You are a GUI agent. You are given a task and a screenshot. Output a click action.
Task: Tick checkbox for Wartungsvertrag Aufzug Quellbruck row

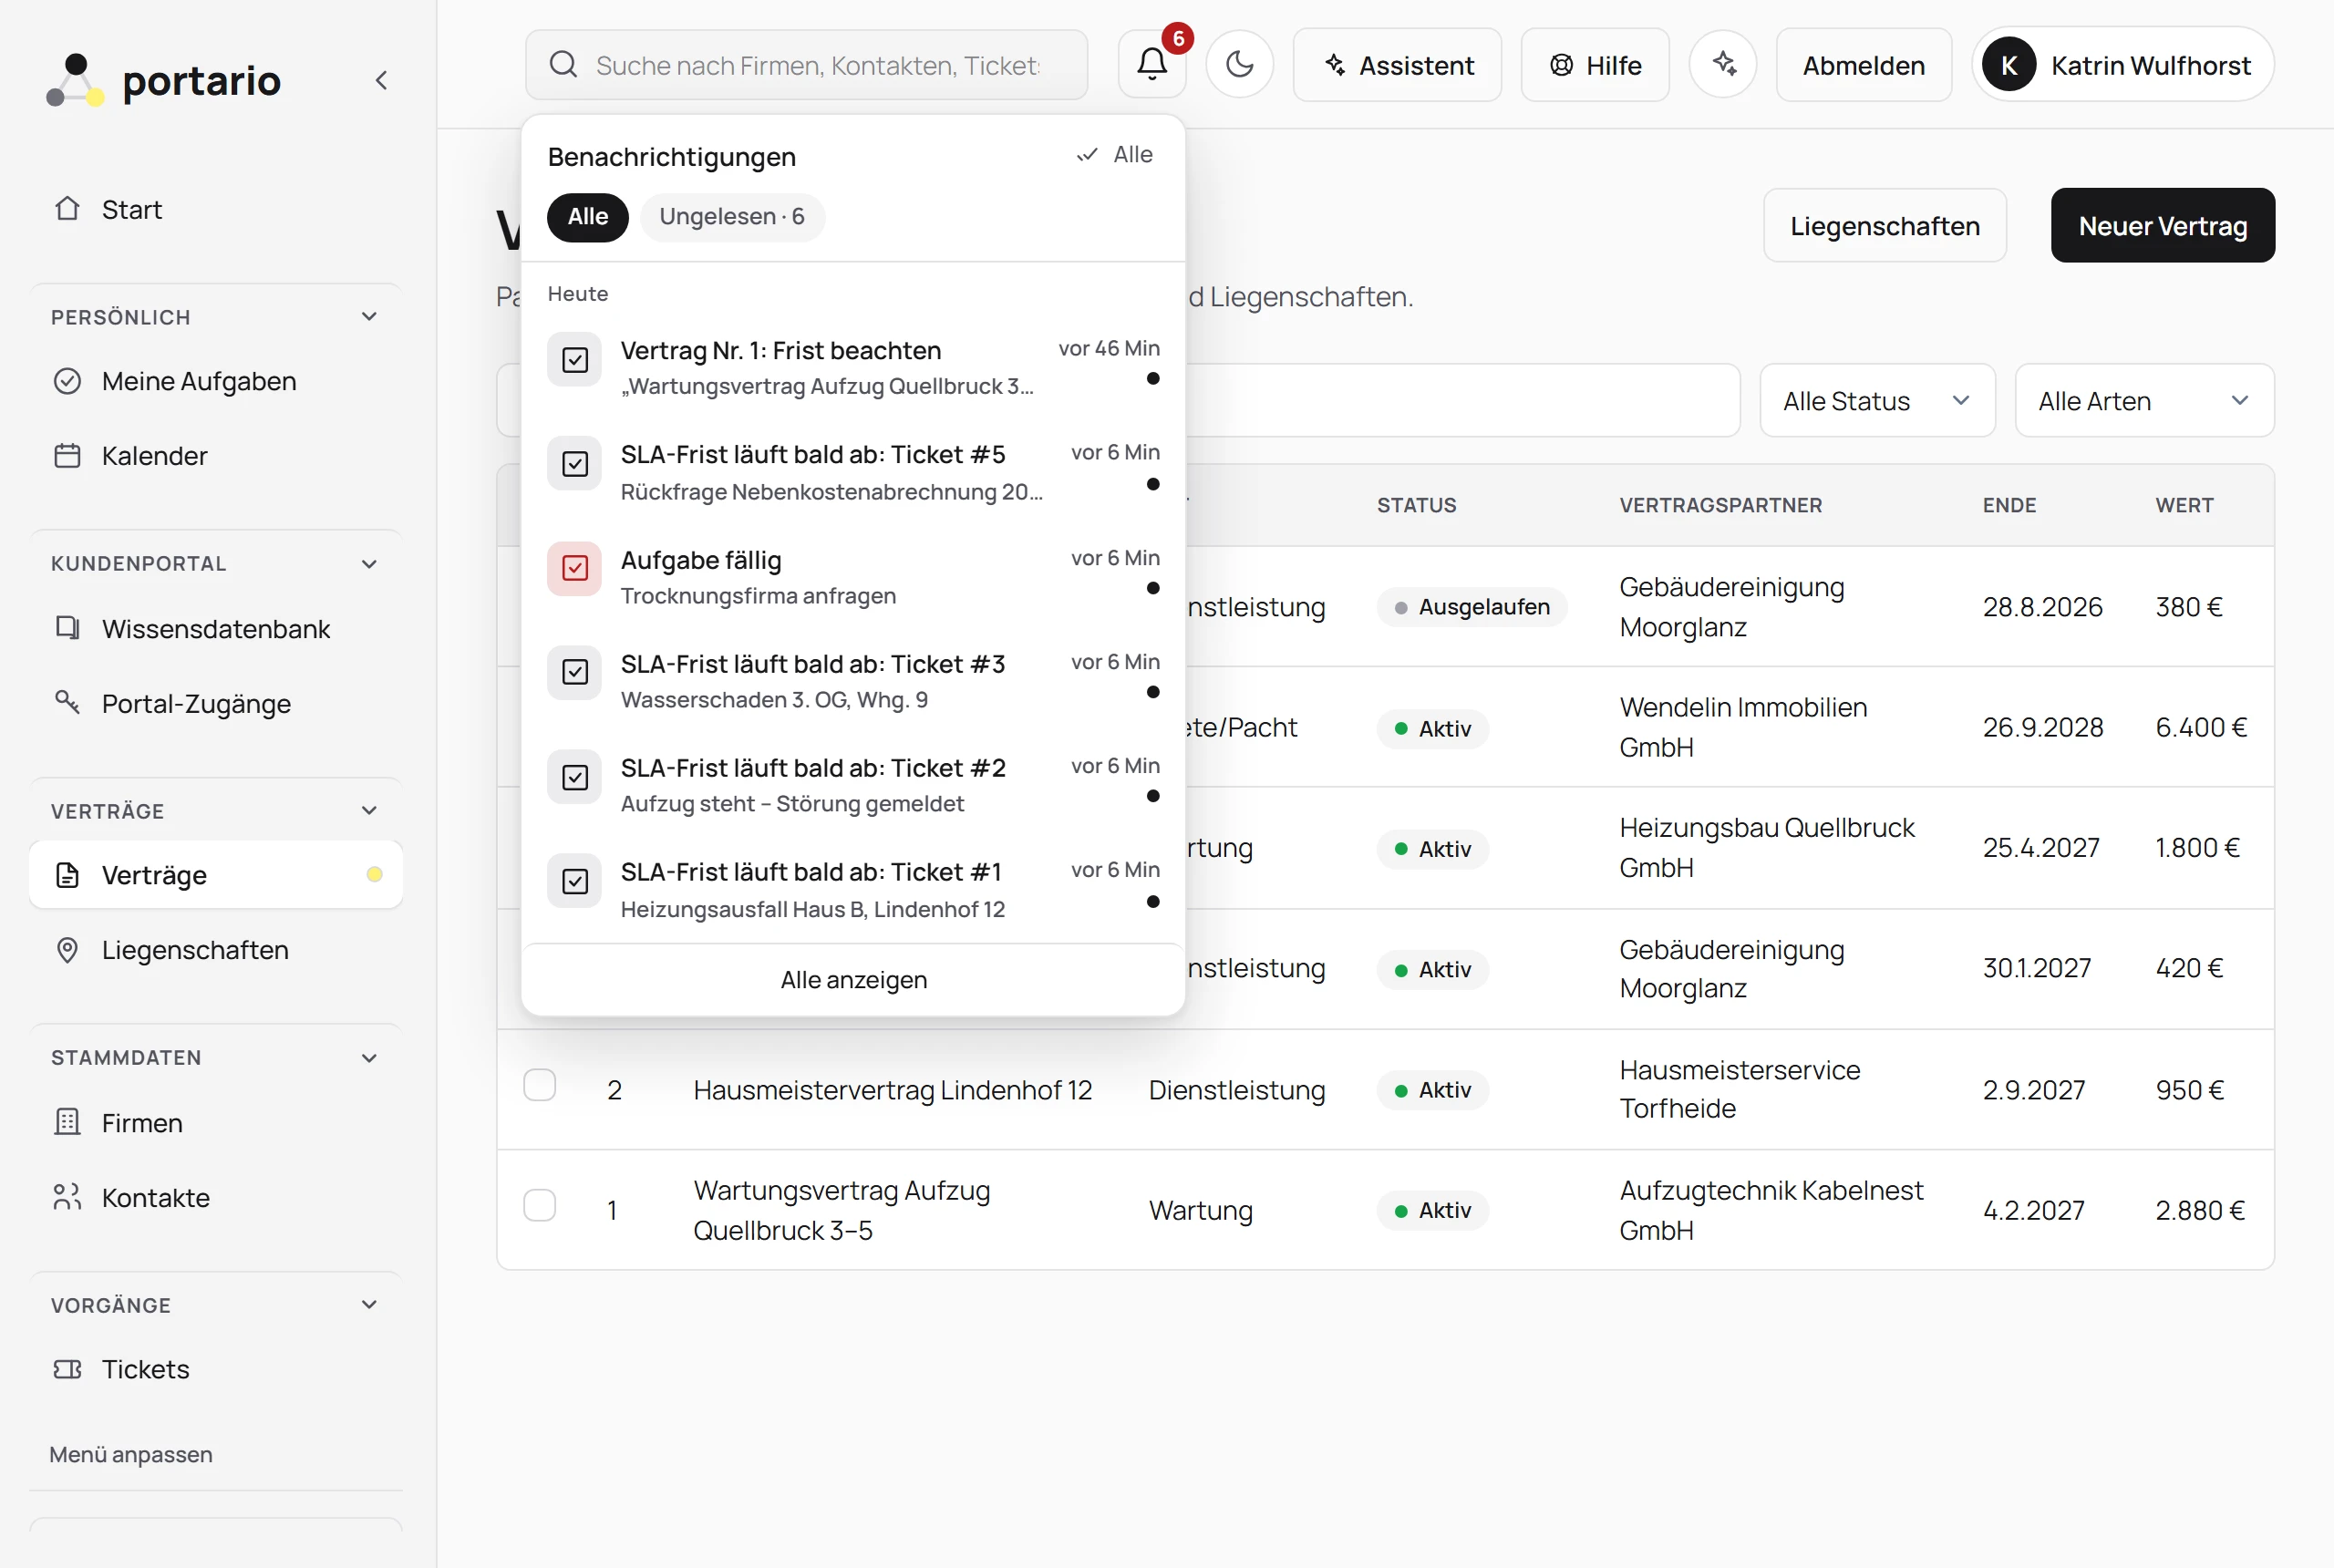tap(540, 1206)
